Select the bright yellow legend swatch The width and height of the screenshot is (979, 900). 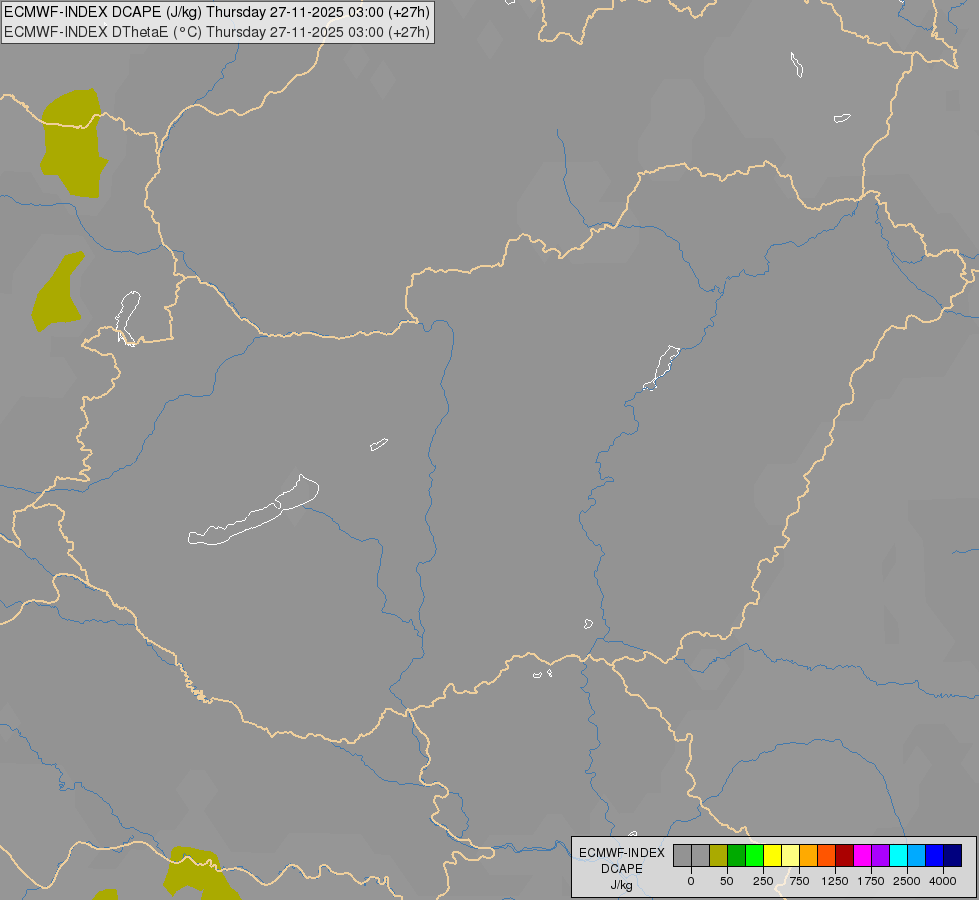[x=772, y=856]
